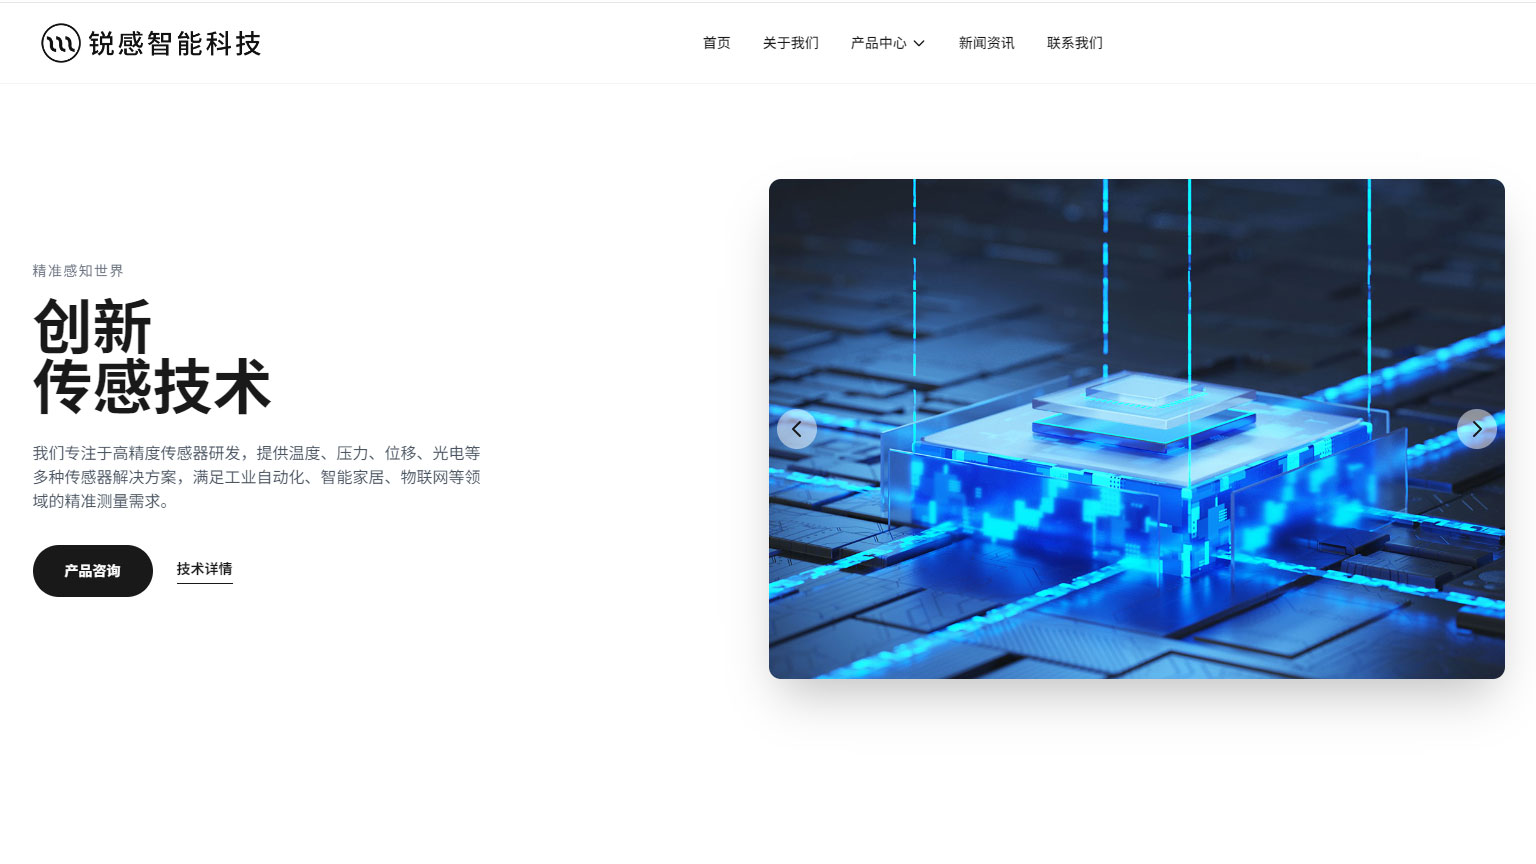Click the 精准感知世界 tagline text
This screenshot has height=864, width=1536.
(78, 271)
